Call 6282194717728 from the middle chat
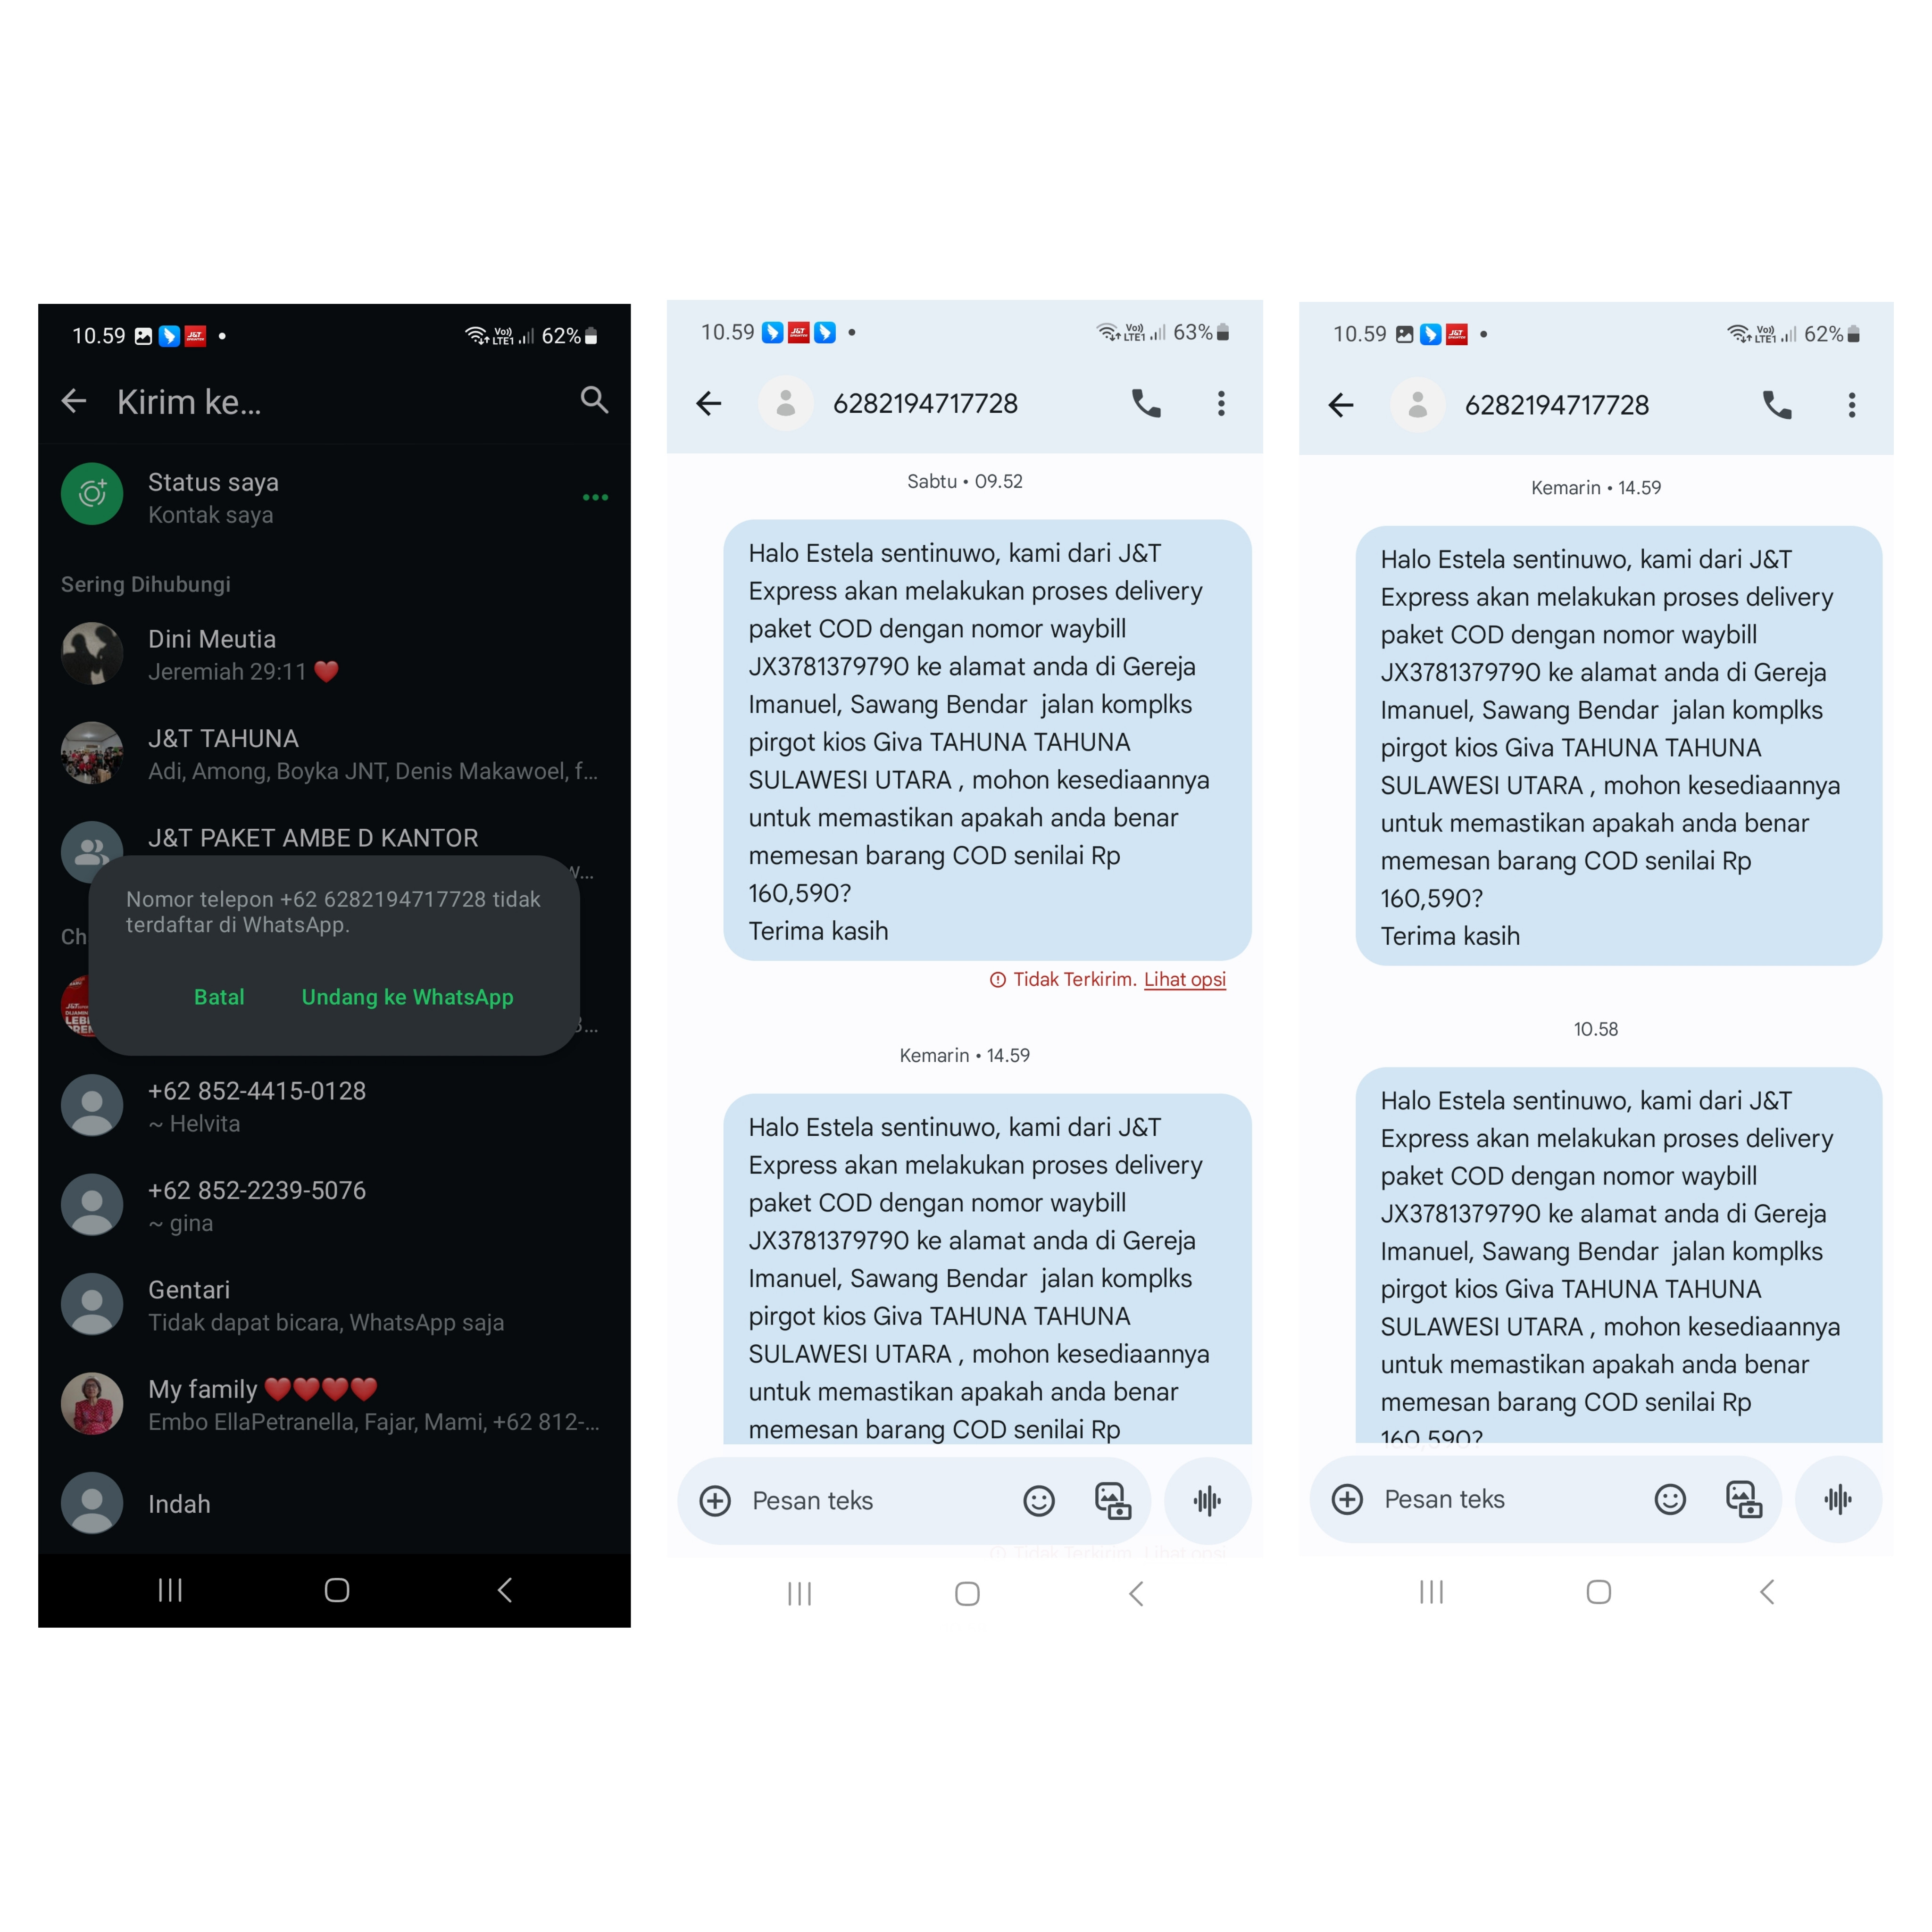The width and height of the screenshot is (1932, 1932). [1146, 403]
